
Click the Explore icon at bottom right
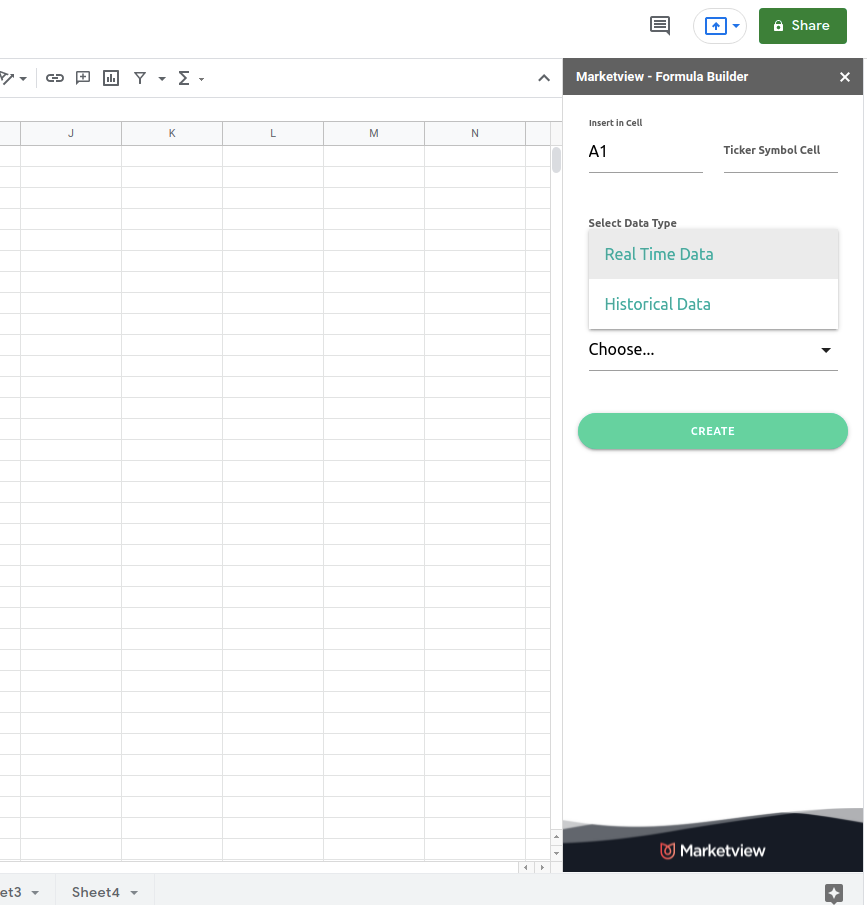pyautogui.click(x=834, y=893)
